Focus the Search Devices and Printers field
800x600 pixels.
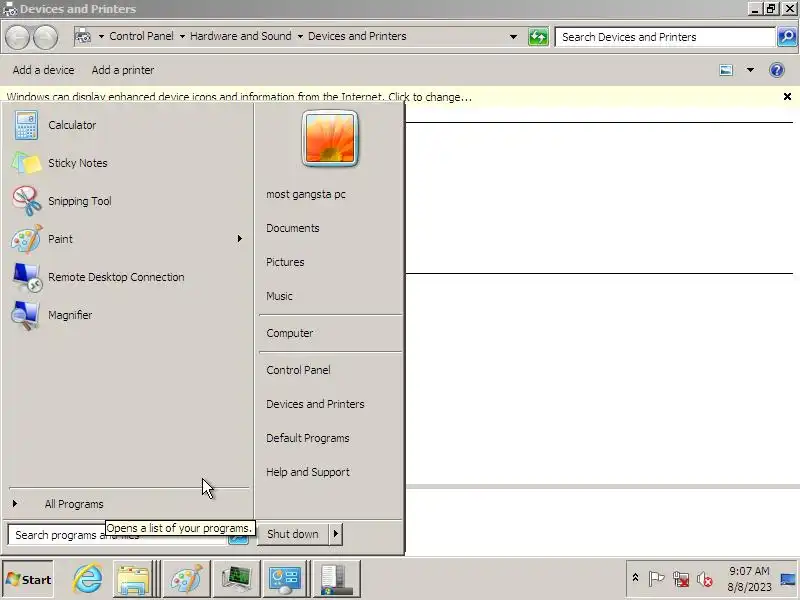(665, 37)
